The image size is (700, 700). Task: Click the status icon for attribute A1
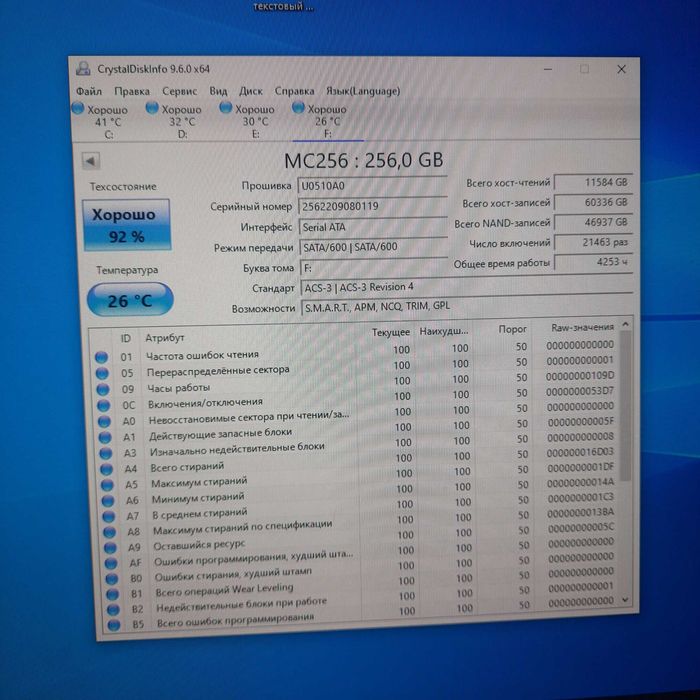[x=105, y=438]
